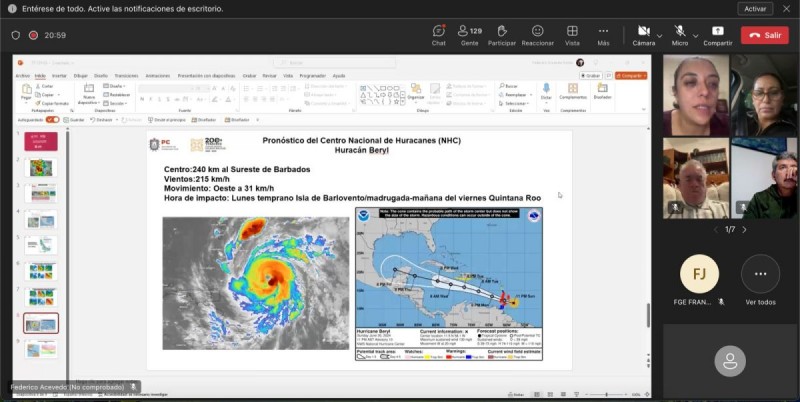This screenshot has width=800, height=402.
Task: Open the Diseñador pane from ribbon
Action: pos(603,92)
